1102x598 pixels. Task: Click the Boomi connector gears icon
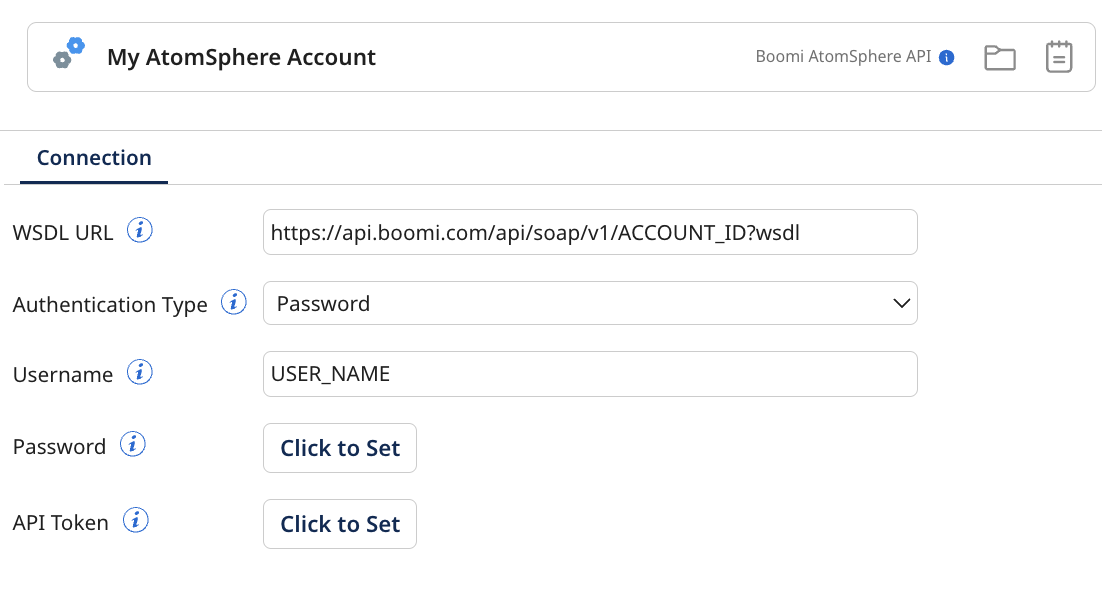(67, 55)
